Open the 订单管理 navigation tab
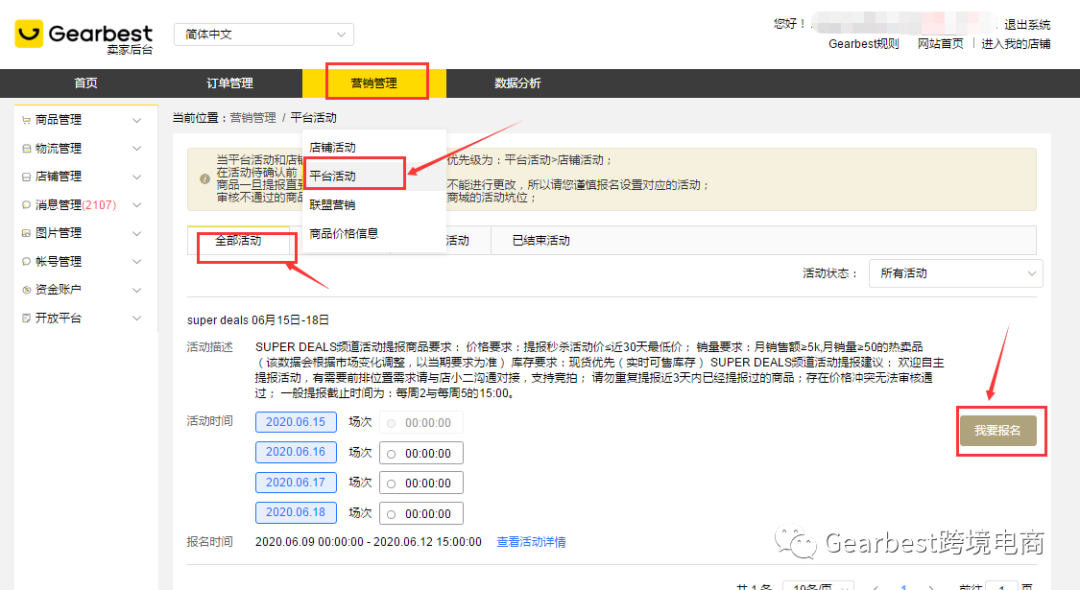 230,83
